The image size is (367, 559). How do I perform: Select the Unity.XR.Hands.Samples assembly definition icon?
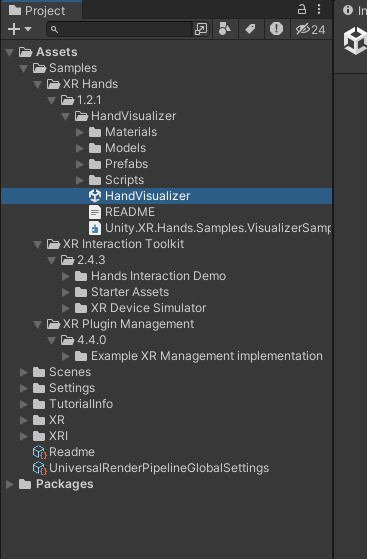(95, 228)
